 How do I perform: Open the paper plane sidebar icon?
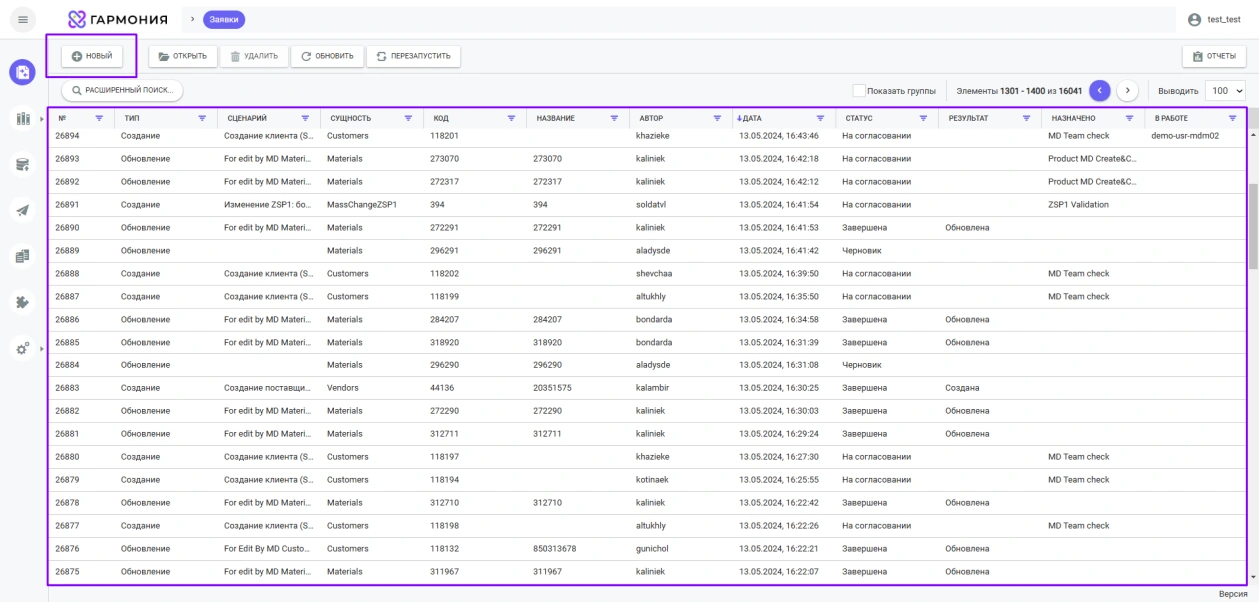[21, 210]
